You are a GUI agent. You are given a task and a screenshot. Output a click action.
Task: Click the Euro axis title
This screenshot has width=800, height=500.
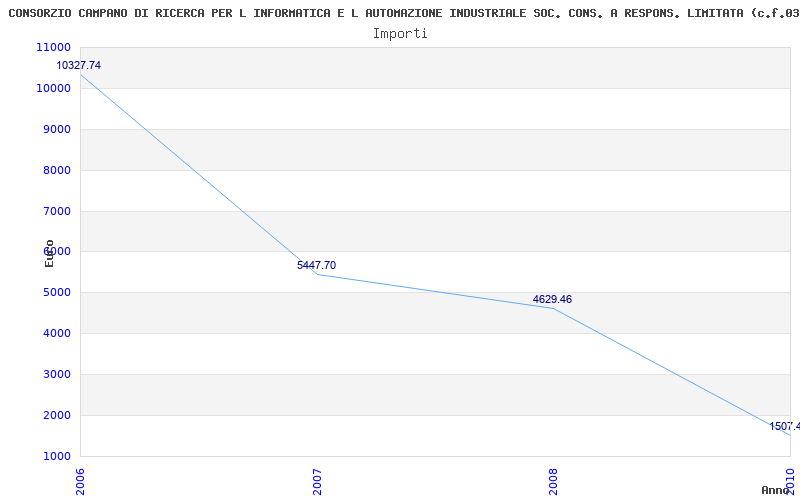coord(49,254)
